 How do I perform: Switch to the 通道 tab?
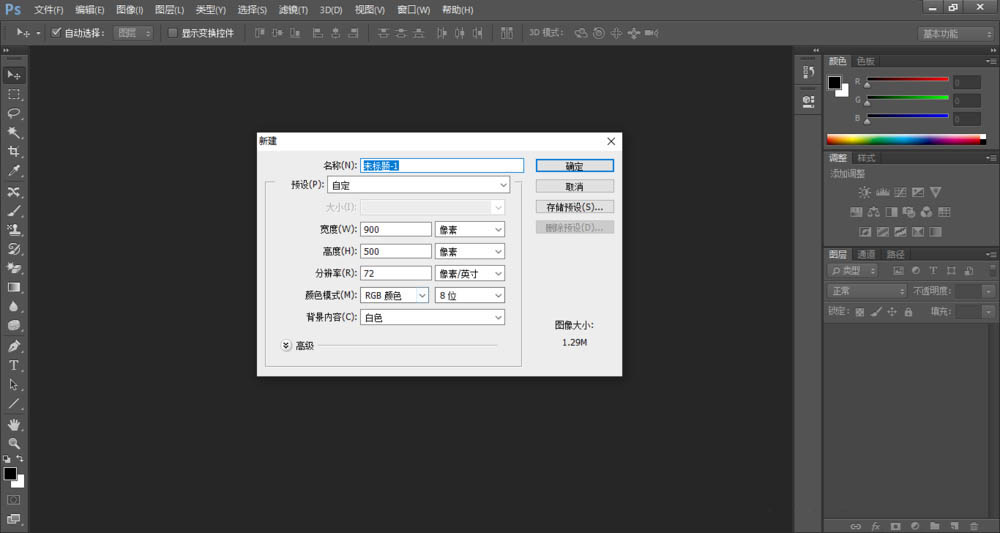pyautogui.click(x=865, y=254)
